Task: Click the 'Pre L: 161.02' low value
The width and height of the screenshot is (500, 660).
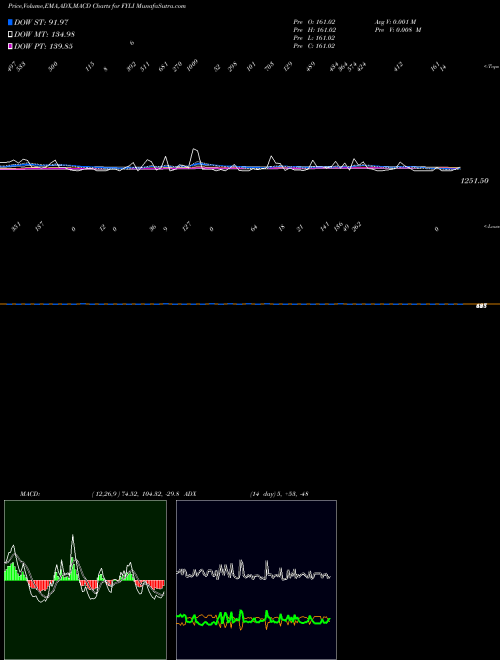Action: [314, 38]
